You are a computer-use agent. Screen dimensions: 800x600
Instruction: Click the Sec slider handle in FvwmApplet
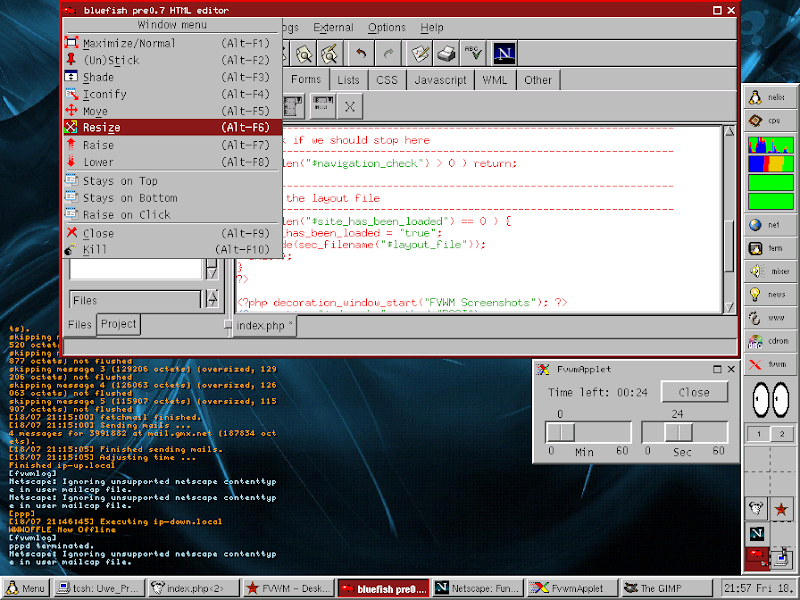678,432
